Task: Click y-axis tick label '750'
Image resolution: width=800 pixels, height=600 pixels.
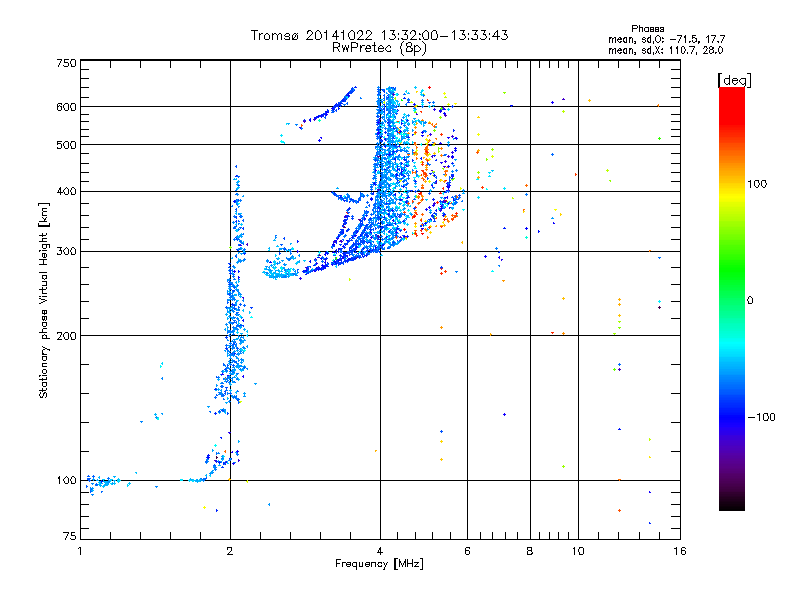Action: (66, 63)
